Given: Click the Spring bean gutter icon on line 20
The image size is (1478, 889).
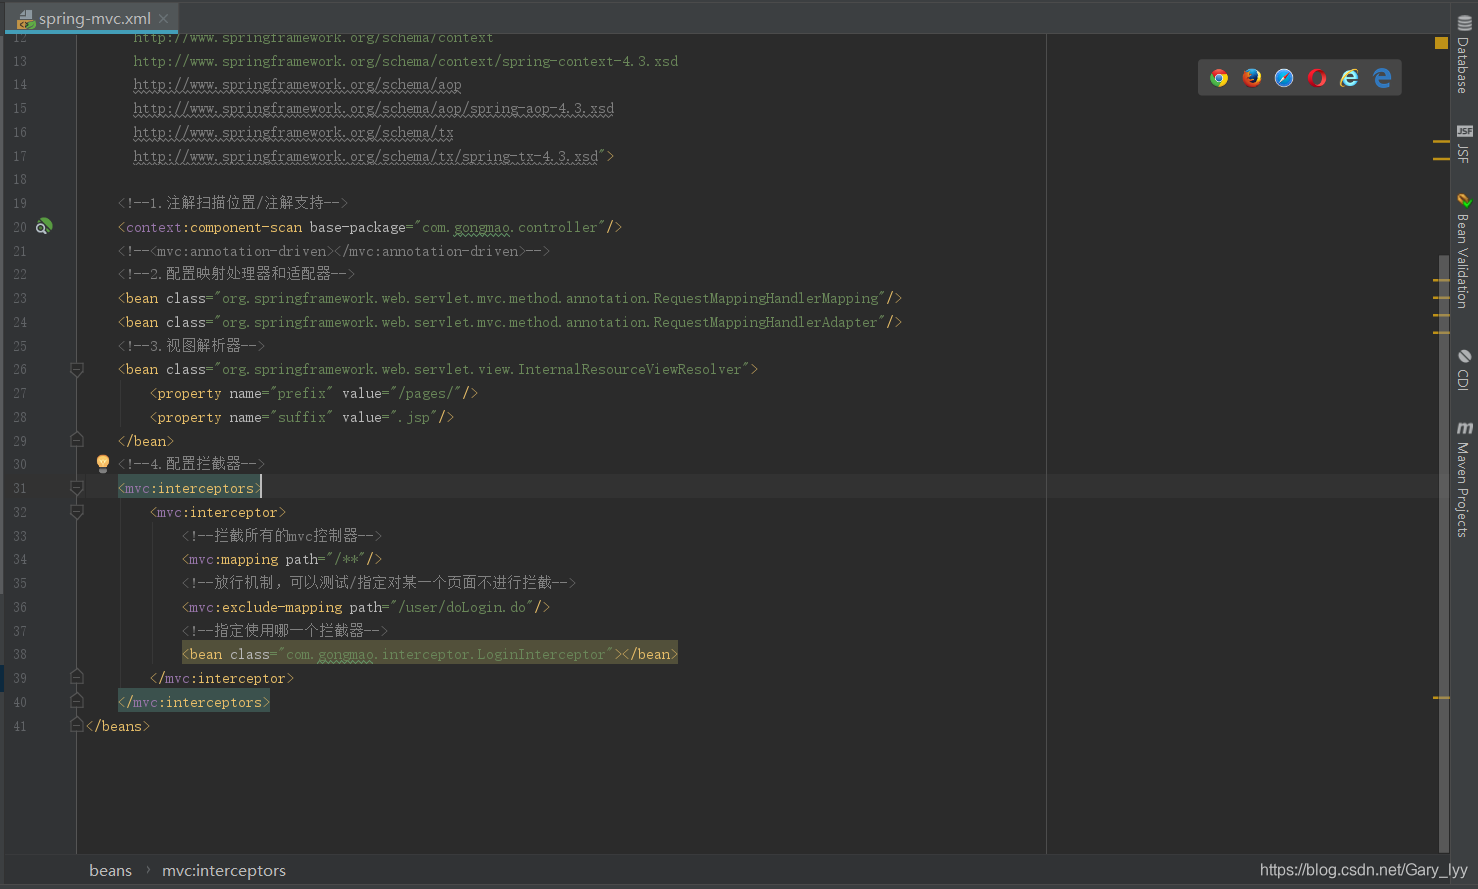Looking at the screenshot, I should pos(44,227).
